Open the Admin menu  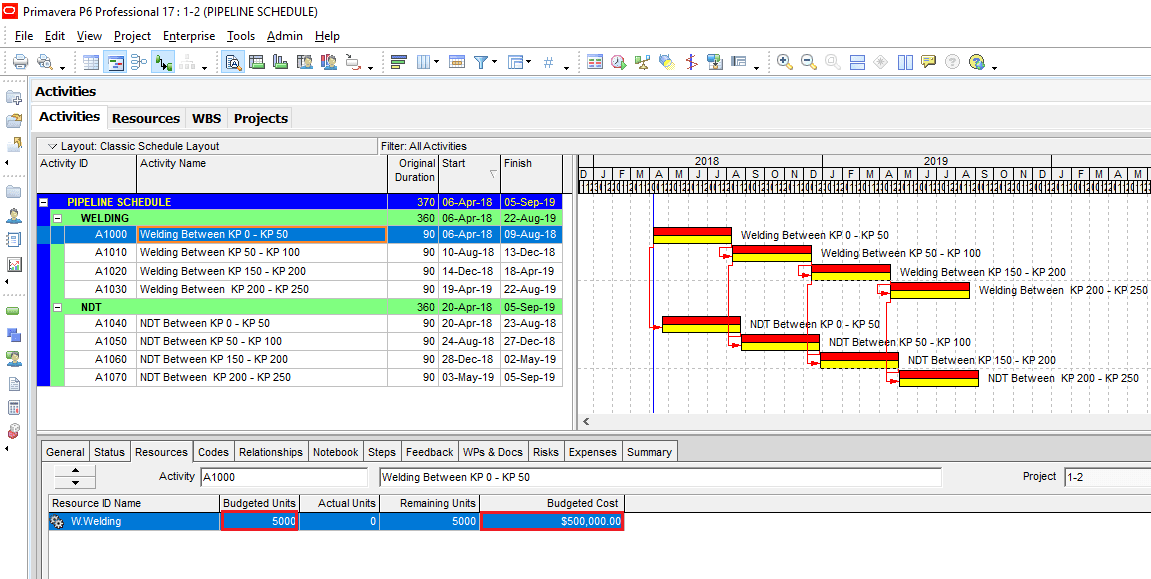[x=284, y=36]
